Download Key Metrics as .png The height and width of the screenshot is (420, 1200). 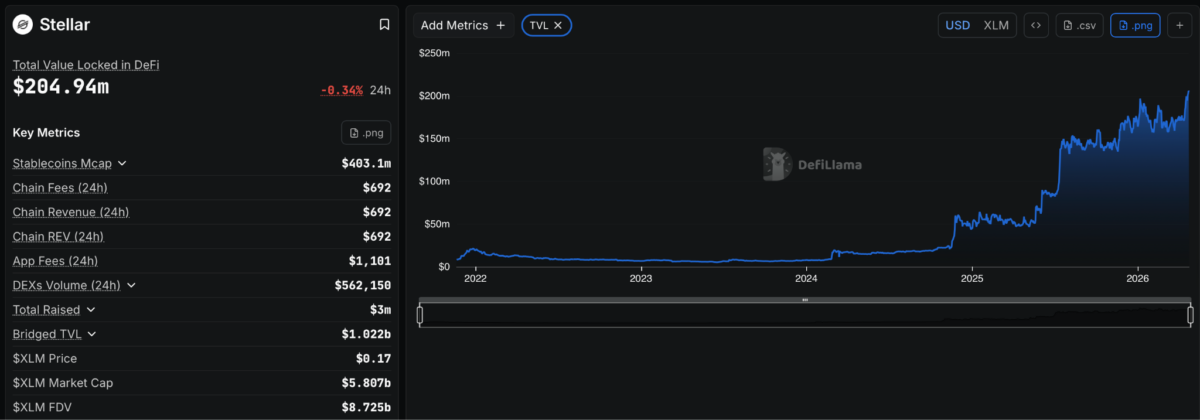click(x=366, y=133)
